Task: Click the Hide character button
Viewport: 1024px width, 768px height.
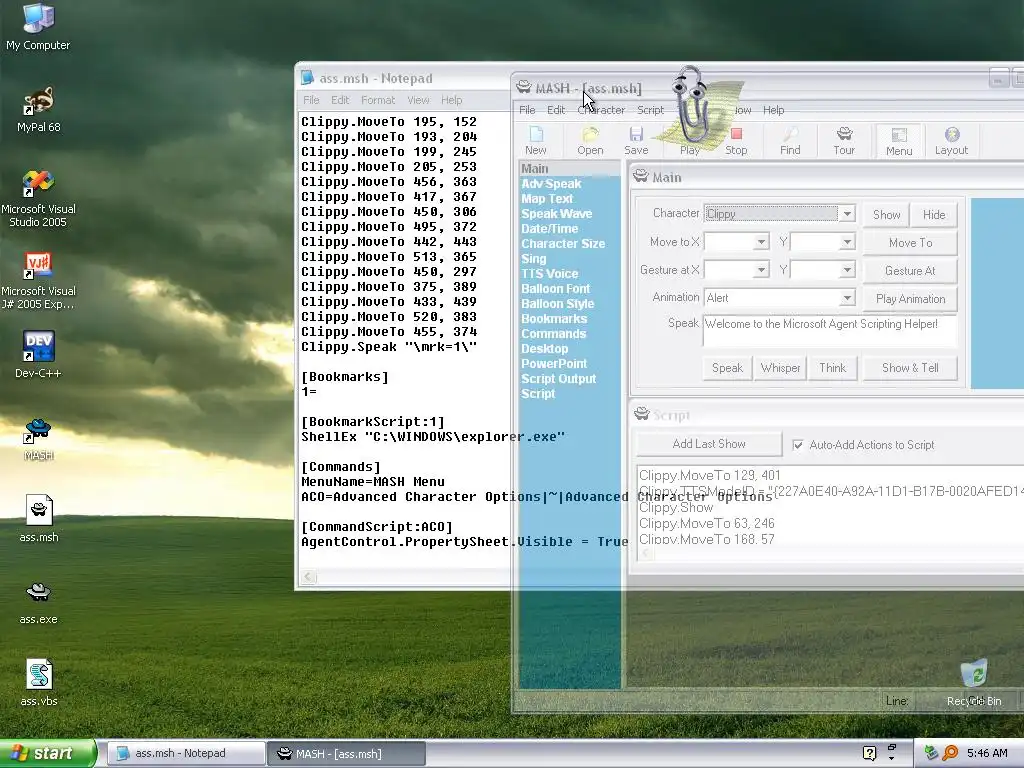Action: click(x=934, y=215)
